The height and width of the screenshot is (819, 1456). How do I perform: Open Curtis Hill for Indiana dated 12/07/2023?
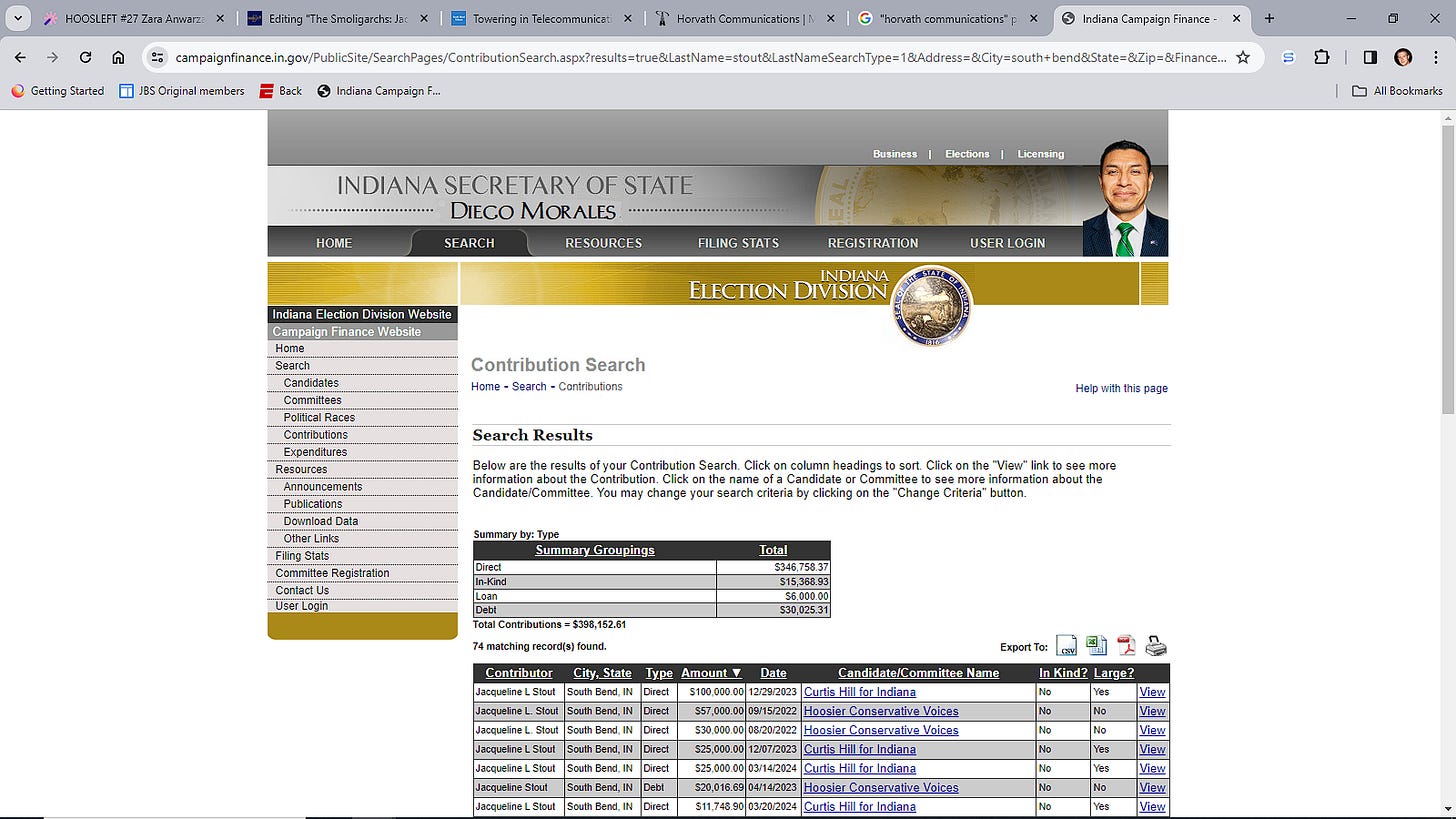[x=859, y=749]
